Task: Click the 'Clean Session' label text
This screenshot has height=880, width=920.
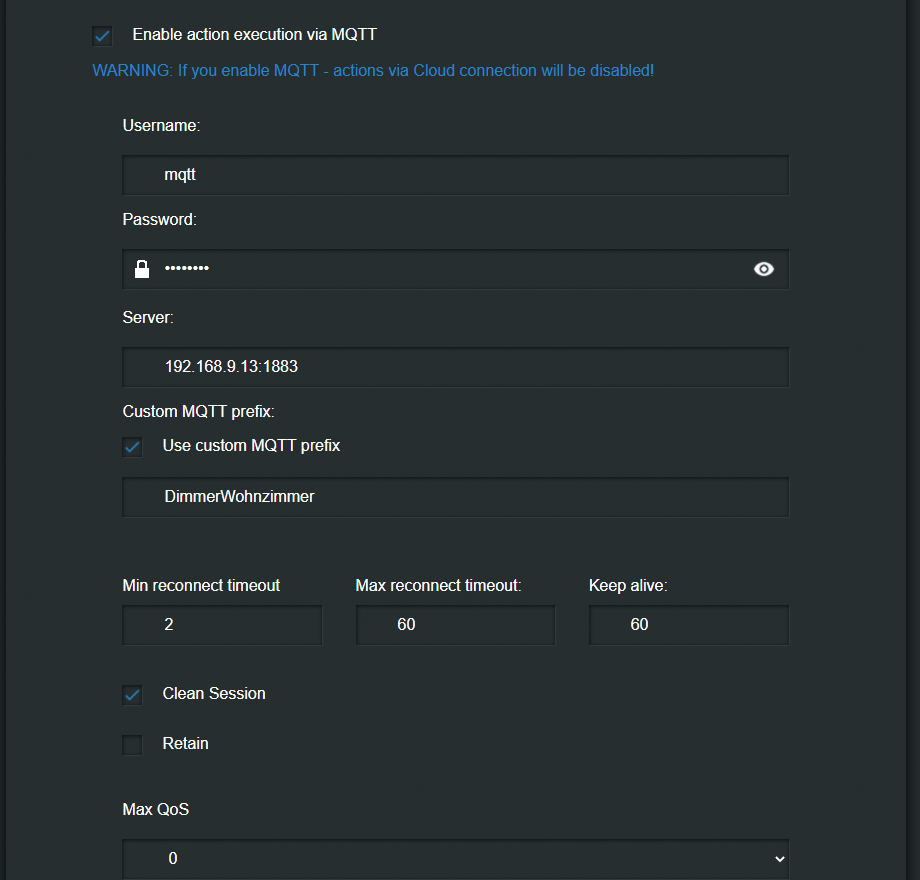Action: click(x=214, y=693)
